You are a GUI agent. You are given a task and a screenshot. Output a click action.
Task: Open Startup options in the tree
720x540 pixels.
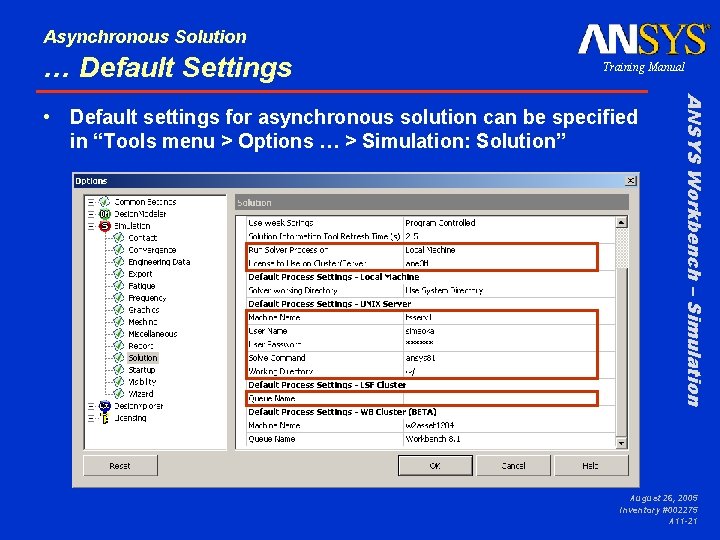(x=141, y=369)
